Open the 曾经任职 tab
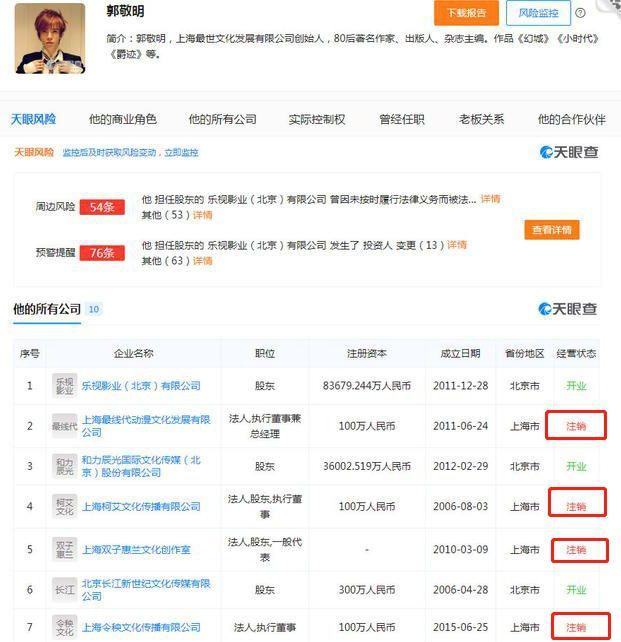 (x=402, y=120)
